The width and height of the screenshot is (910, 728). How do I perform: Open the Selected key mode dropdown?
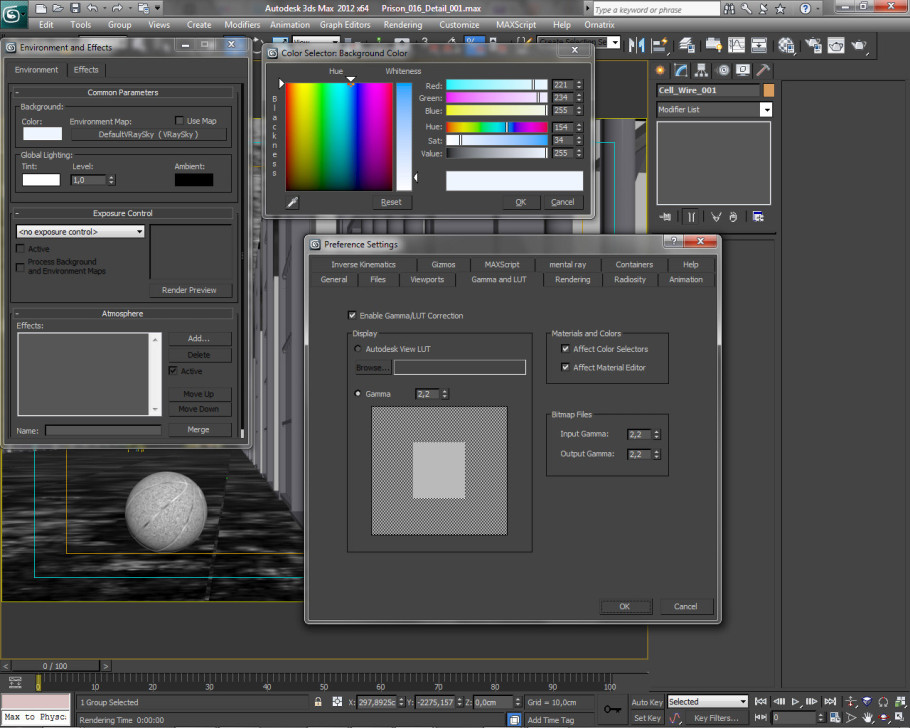(x=707, y=702)
